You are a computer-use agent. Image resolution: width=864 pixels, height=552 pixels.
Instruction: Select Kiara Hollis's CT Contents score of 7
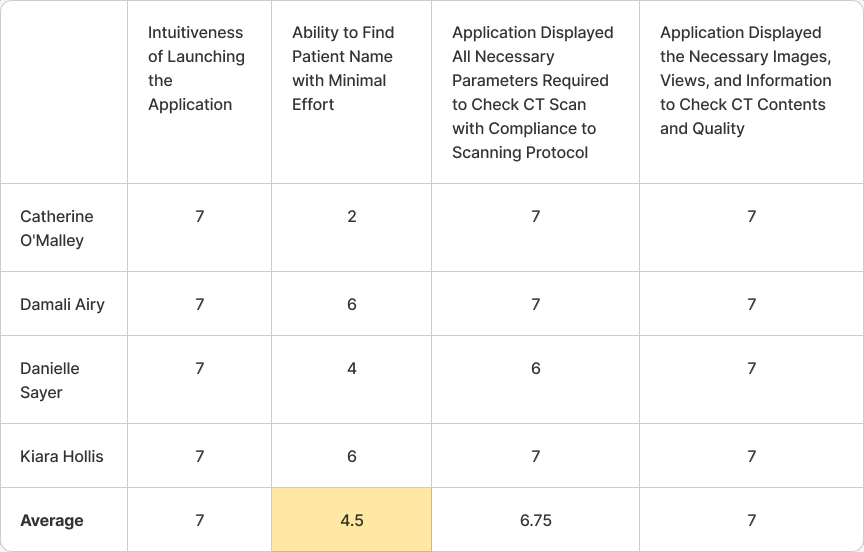tap(752, 456)
